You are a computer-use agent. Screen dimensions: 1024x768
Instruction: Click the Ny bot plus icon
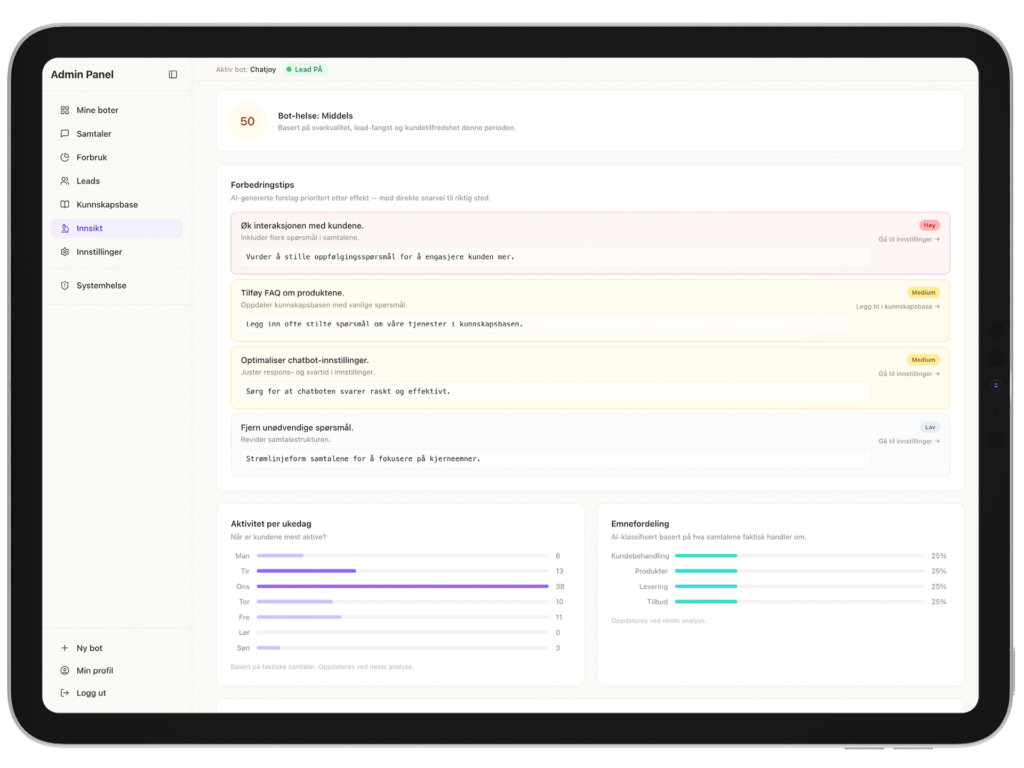(65, 648)
